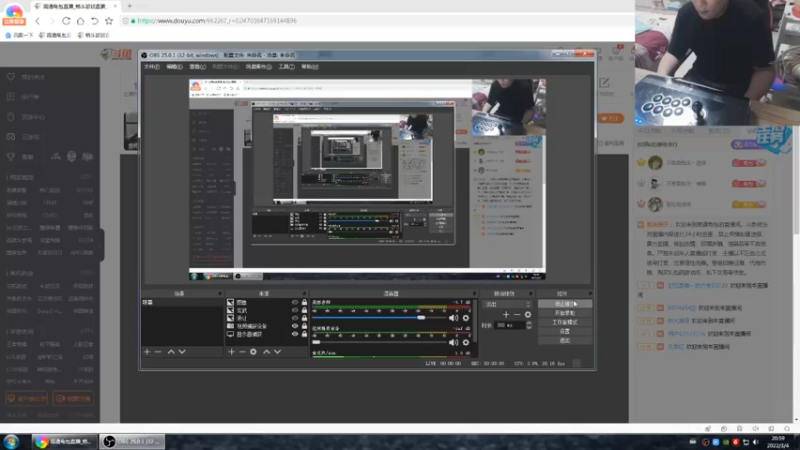This screenshot has width=800, height=450.
Task: Open settings gear for 桌面音频 mixer channel
Action: point(466,318)
